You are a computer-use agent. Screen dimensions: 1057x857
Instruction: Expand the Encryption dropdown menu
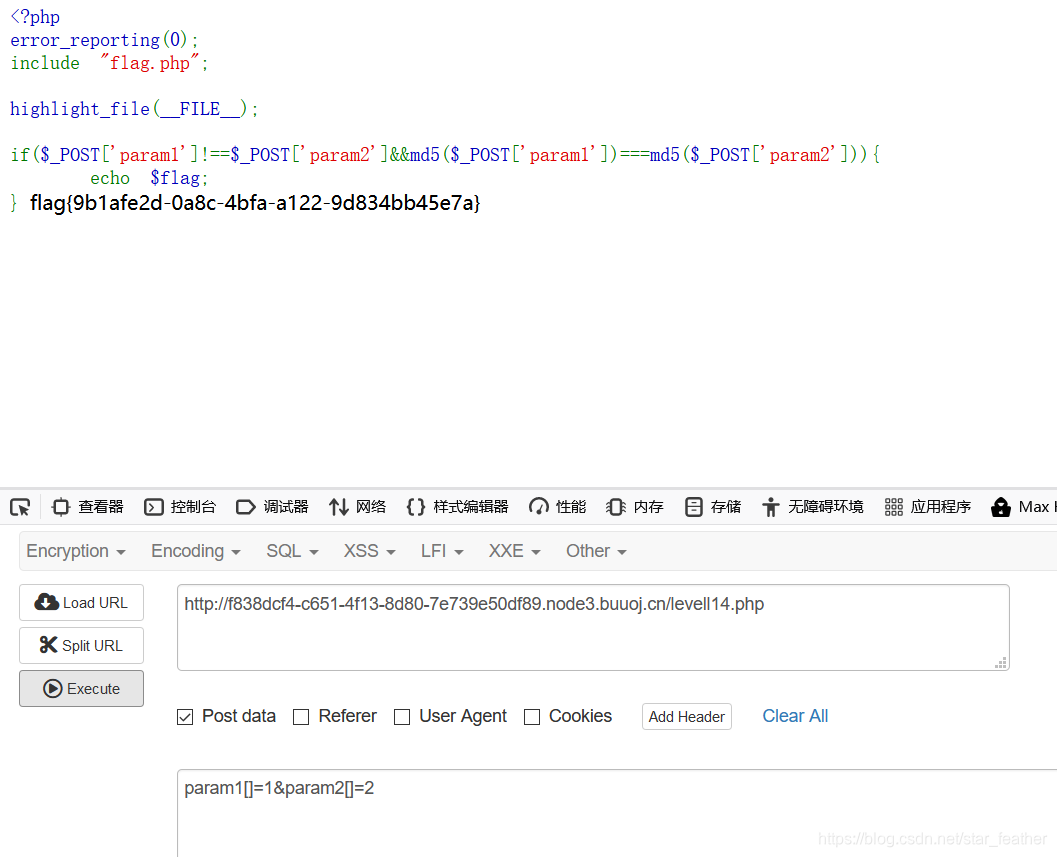click(x=76, y=552)
